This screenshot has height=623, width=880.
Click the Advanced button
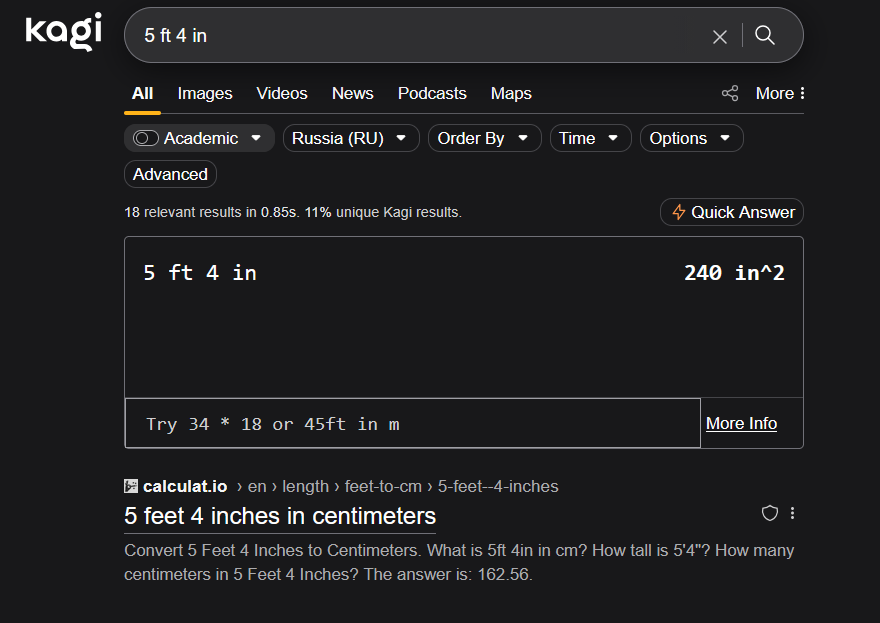point(170,174)
